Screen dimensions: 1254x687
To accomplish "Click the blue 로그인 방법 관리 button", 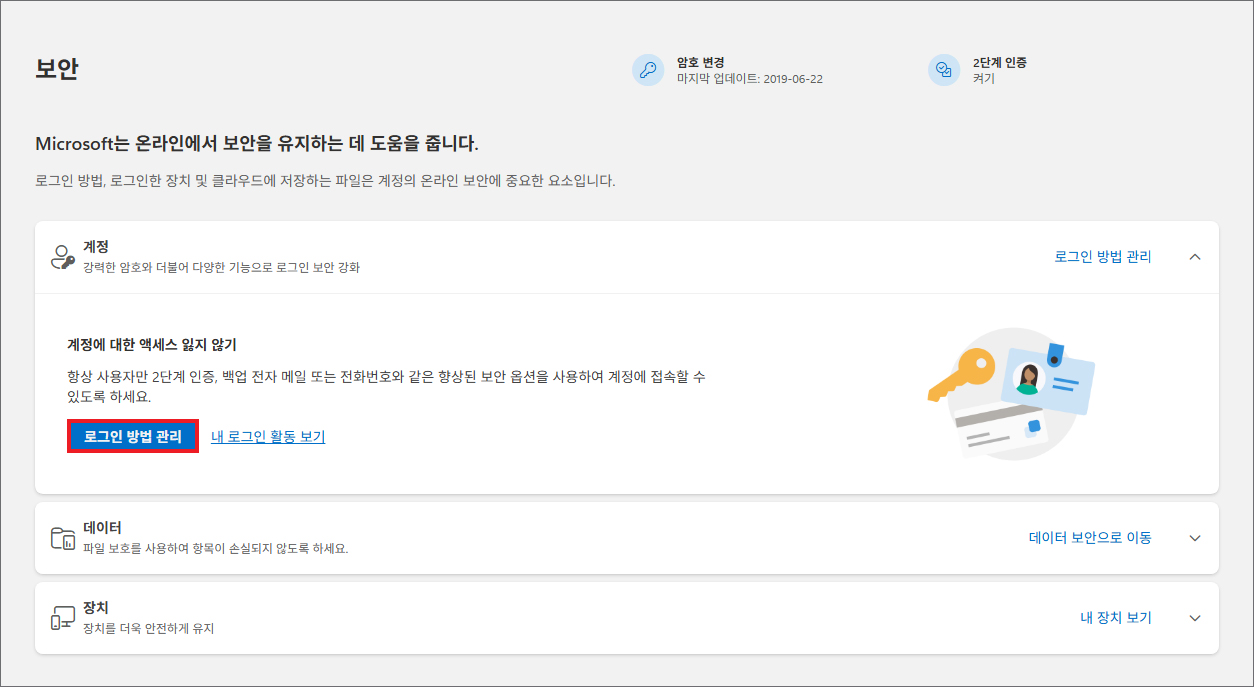I will pos(133,436).
